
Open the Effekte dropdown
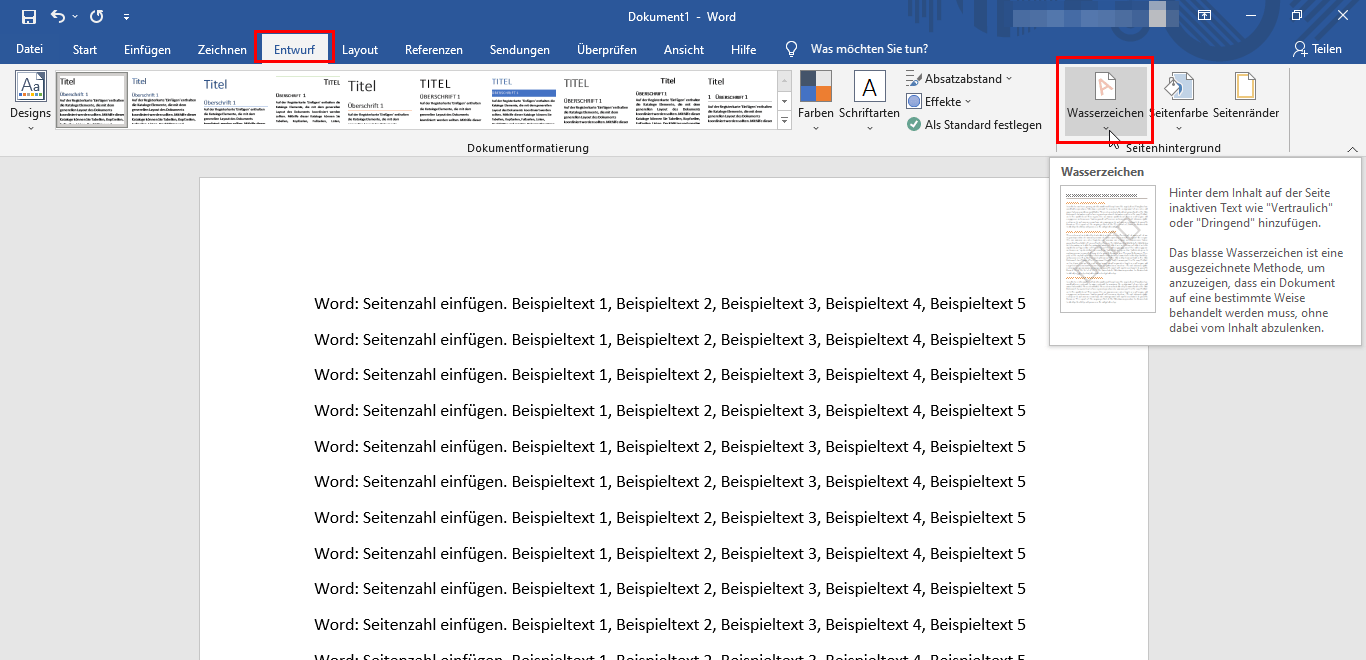[x=939, y=101]
